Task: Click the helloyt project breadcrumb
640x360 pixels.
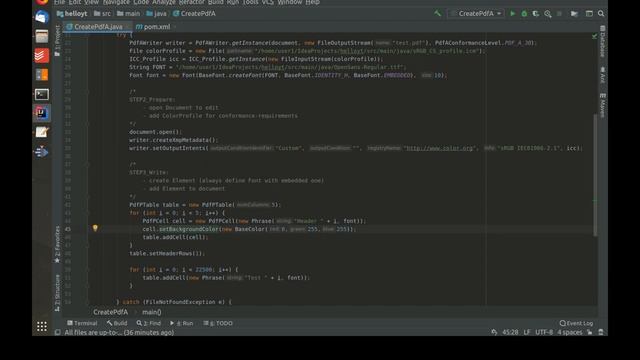Action: 72,13
